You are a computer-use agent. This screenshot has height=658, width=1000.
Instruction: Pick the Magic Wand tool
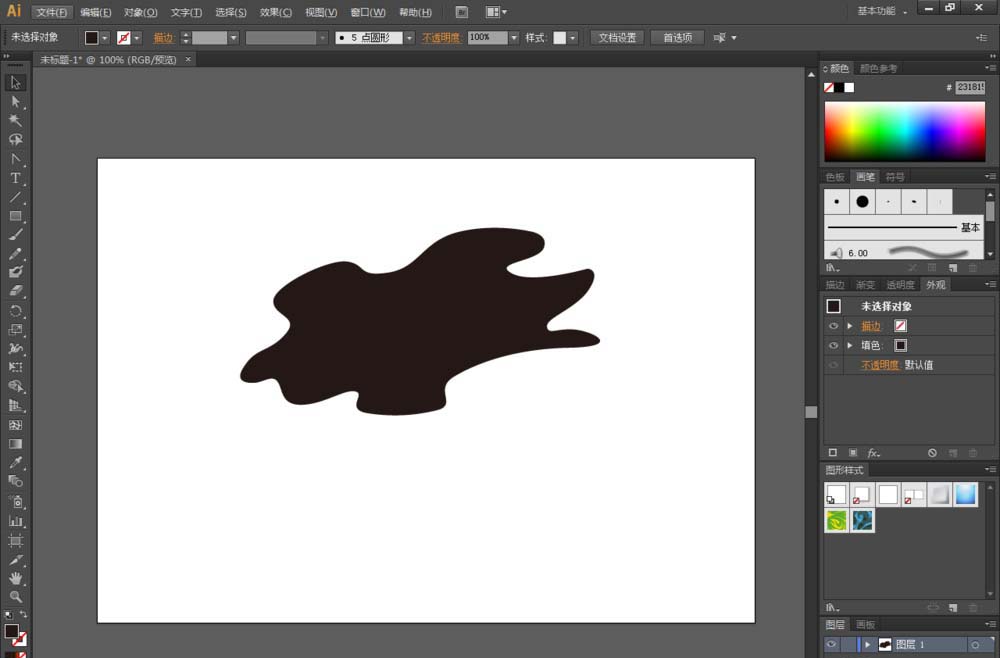(x=15, y=120)
